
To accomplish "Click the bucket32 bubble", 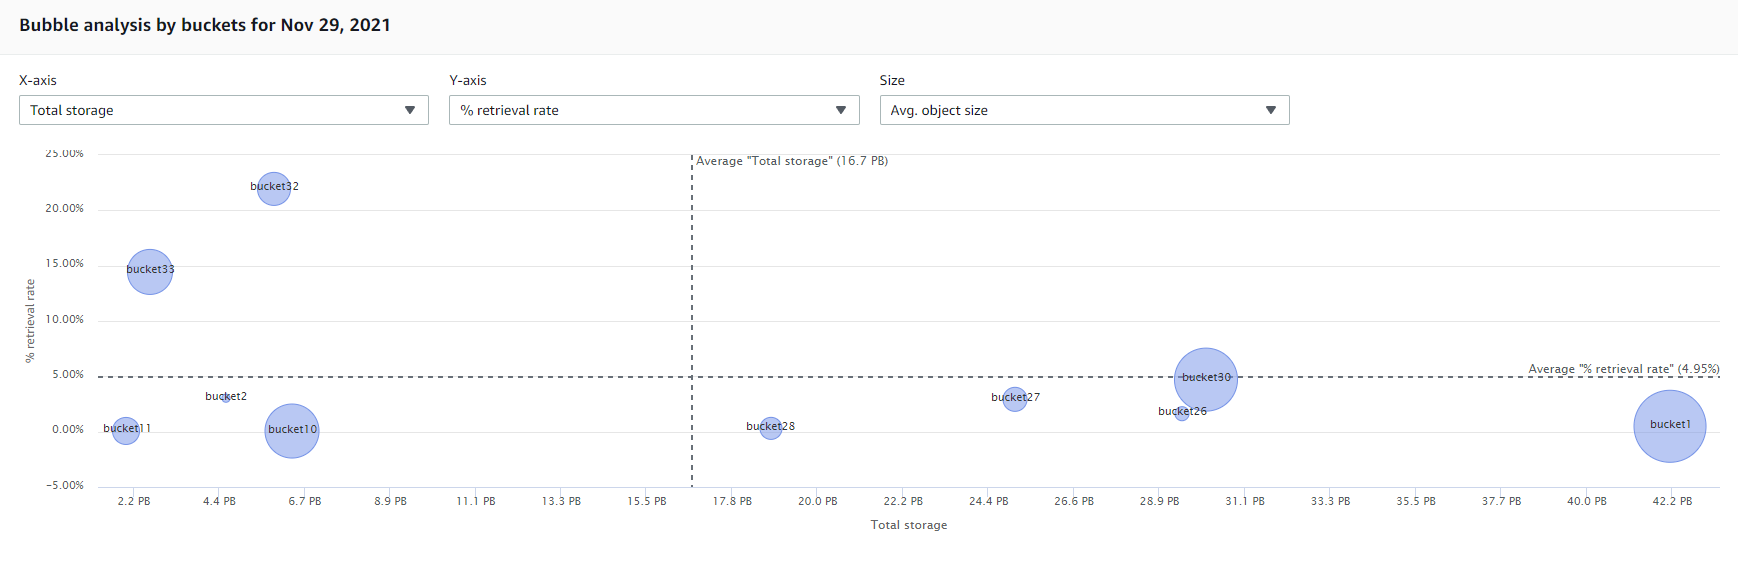I will [x=274, y=188].
